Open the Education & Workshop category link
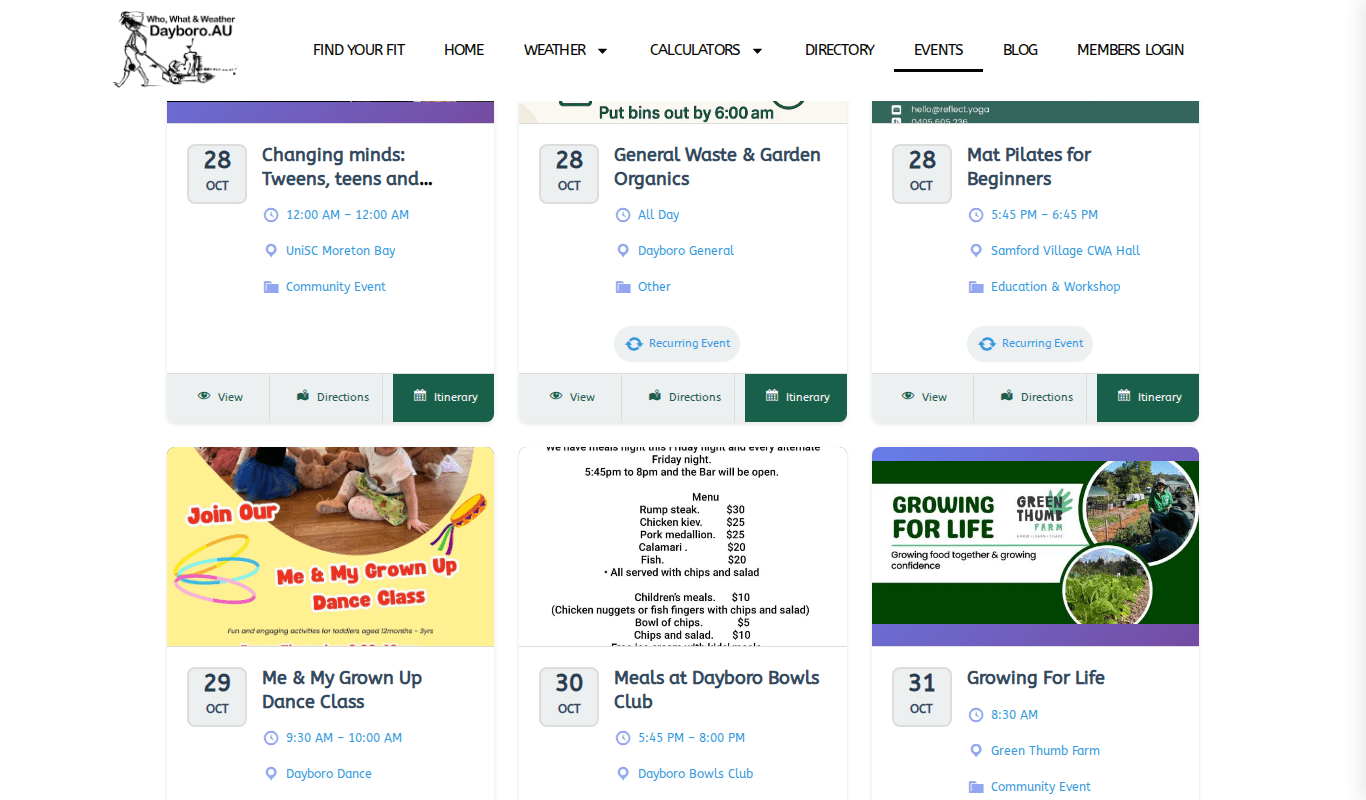The height and width of the screenshot is (800, 1366). click(1055, 287)
